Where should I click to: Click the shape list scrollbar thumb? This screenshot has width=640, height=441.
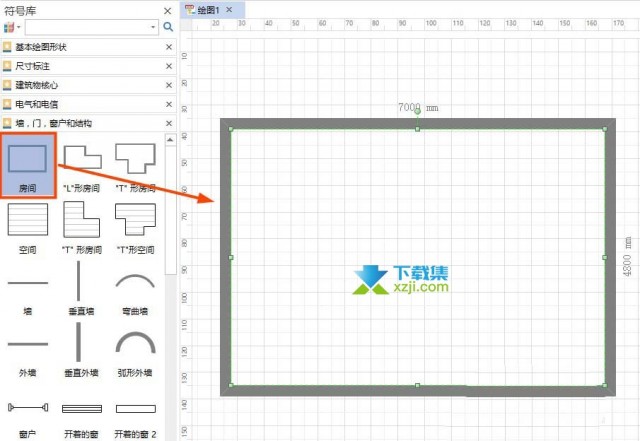[171, 210]
